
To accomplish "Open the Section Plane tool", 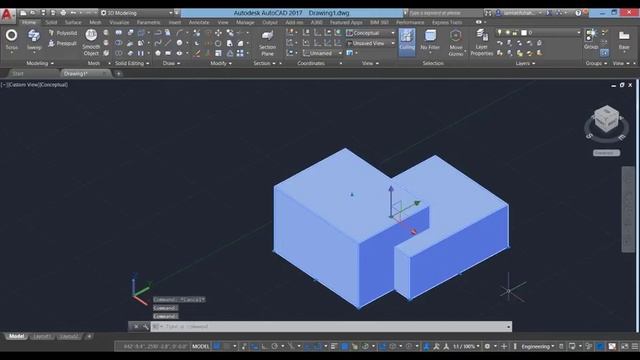I will pyautogui.click(x=267, y=43).
